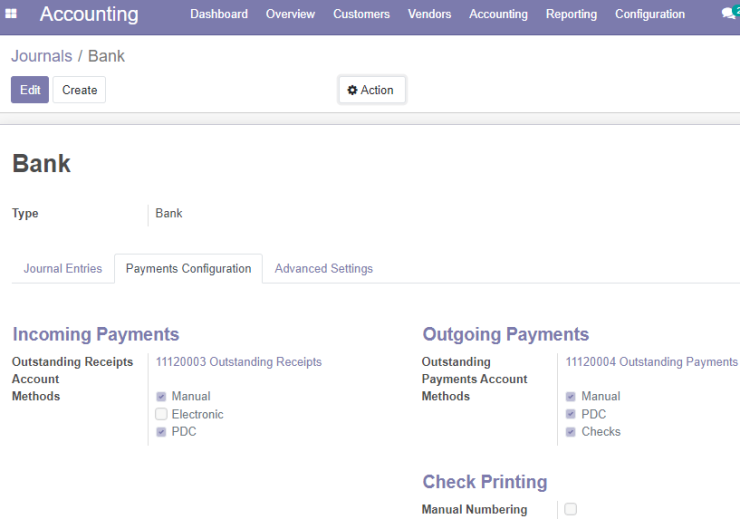Screen dimensions: 740x519
Task: Click the Edit button
Action: pos(30,90)
